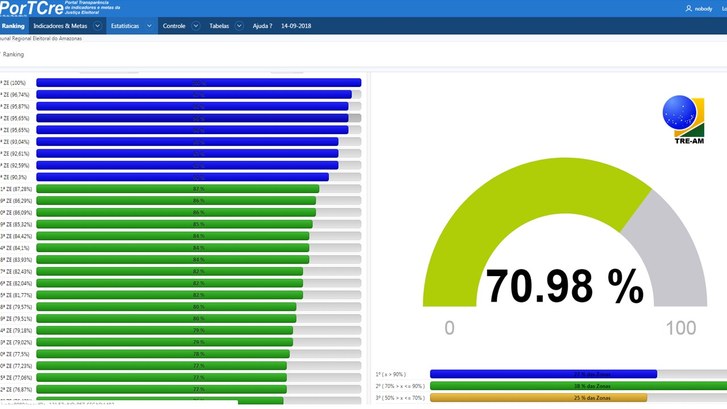Click the yellow 25 % das Zonas bar
Image resolution: width=727 pixels, height=409 pixels.
tap(565, 398)
